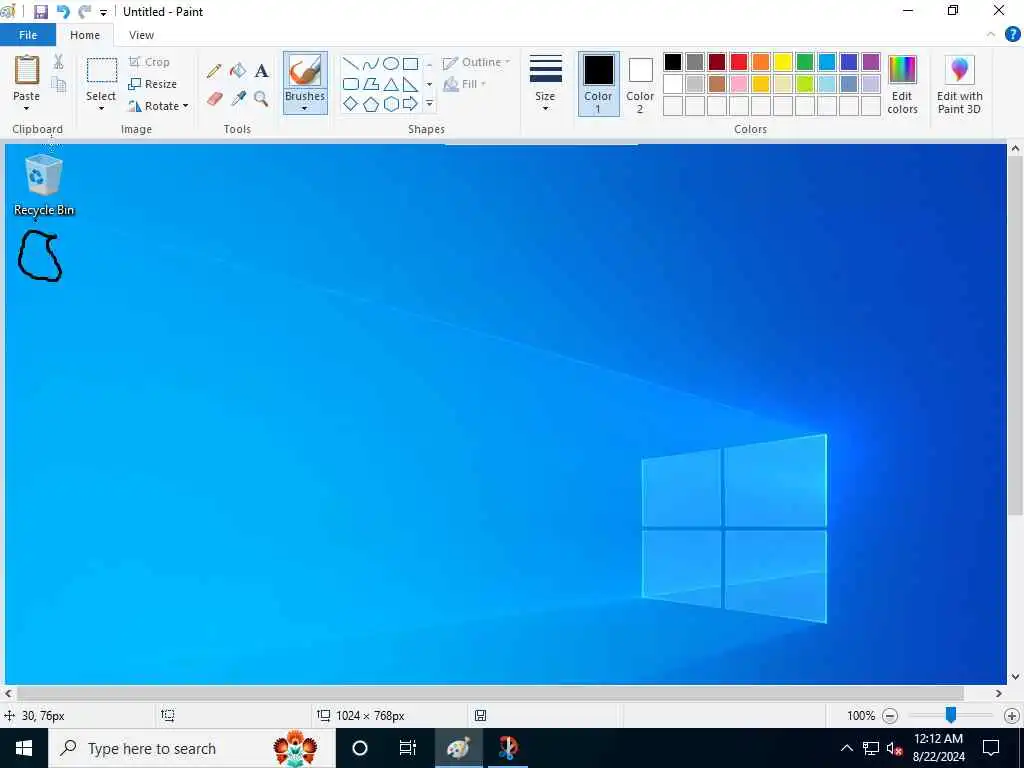The image size is (1024, 768).
Task: Select the Fill with color bucket tool
Action: tap(238, 70)
